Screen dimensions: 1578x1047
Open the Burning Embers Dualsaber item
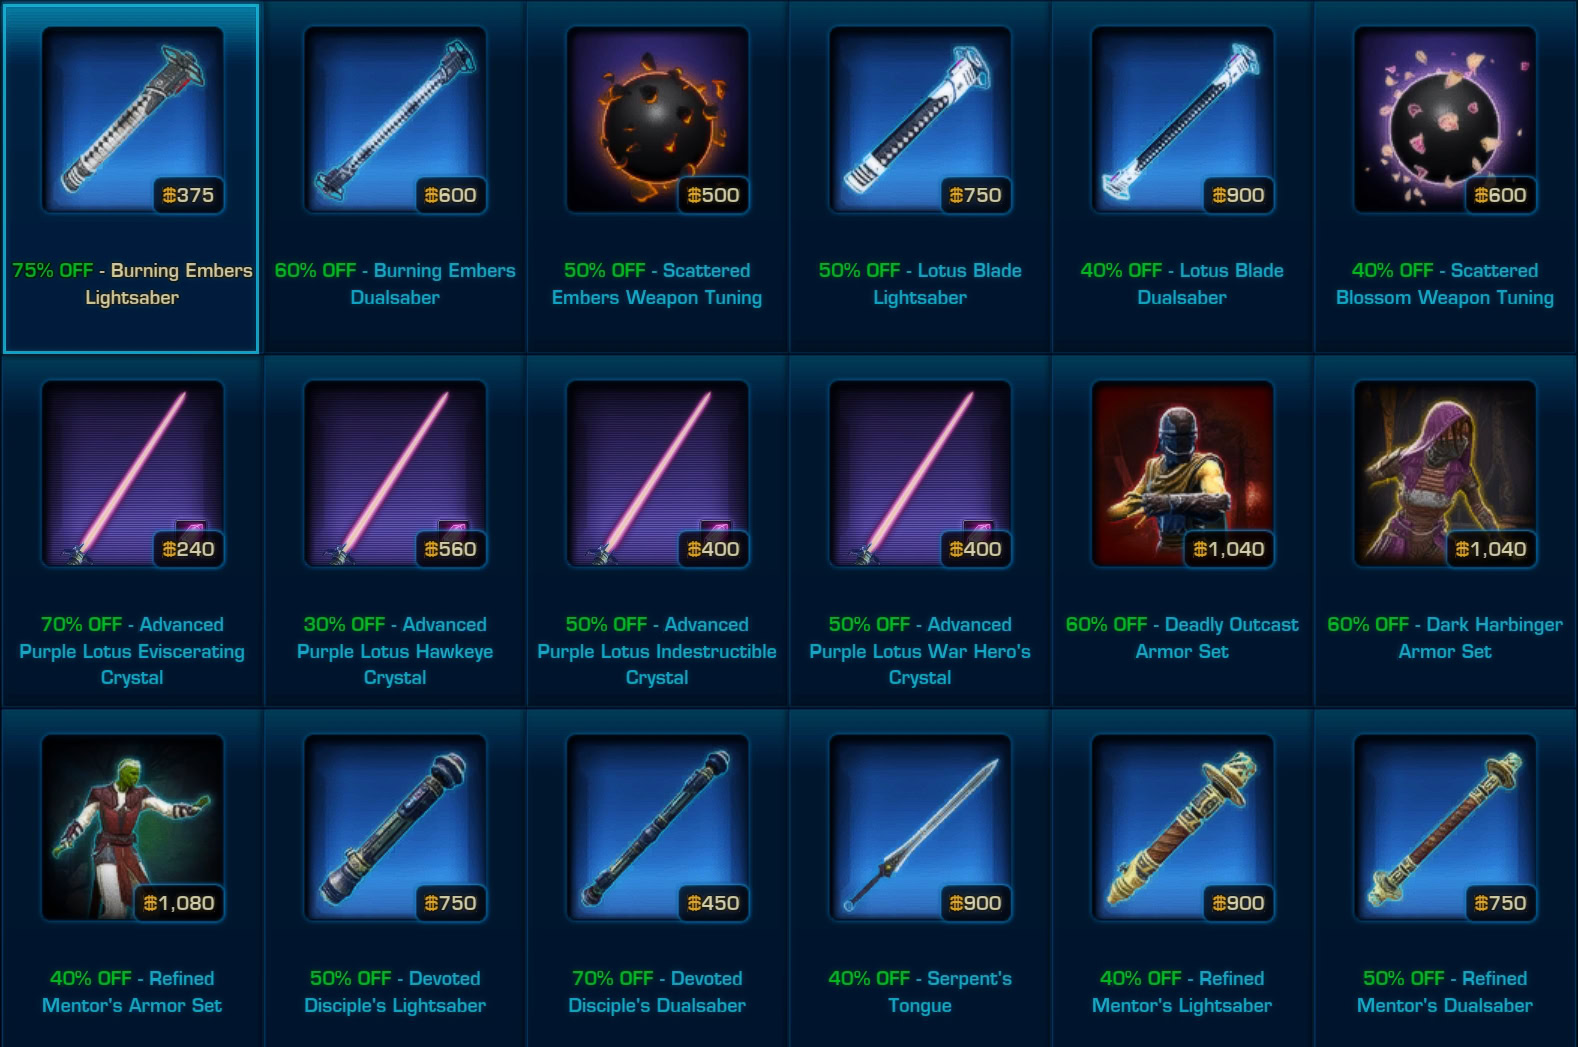395,120
